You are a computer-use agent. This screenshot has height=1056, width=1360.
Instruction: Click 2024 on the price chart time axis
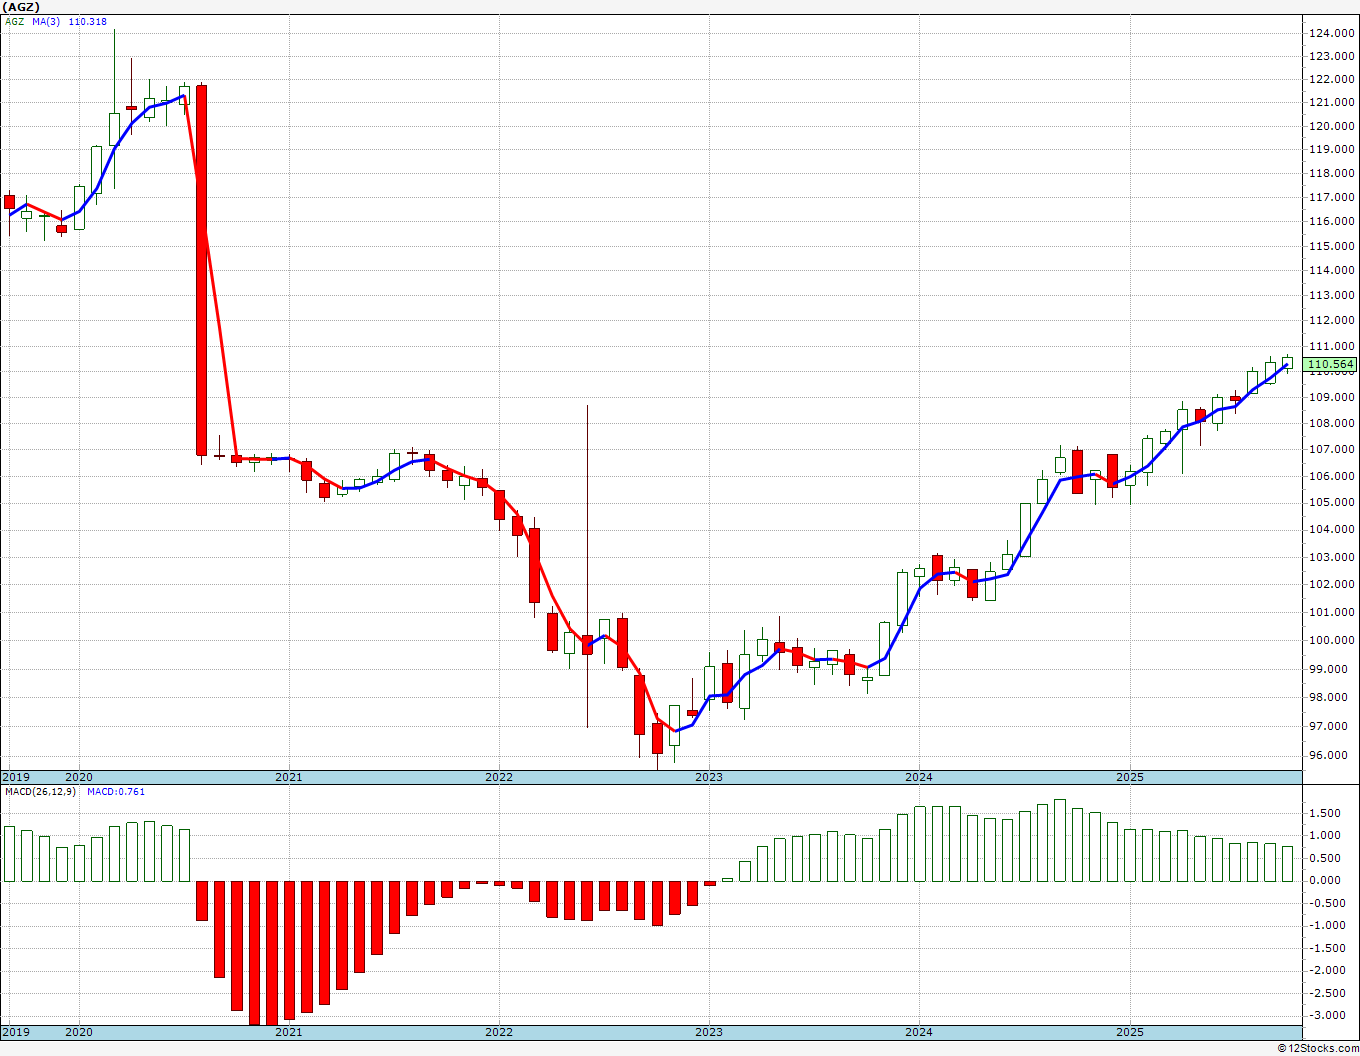coord(919,777)
